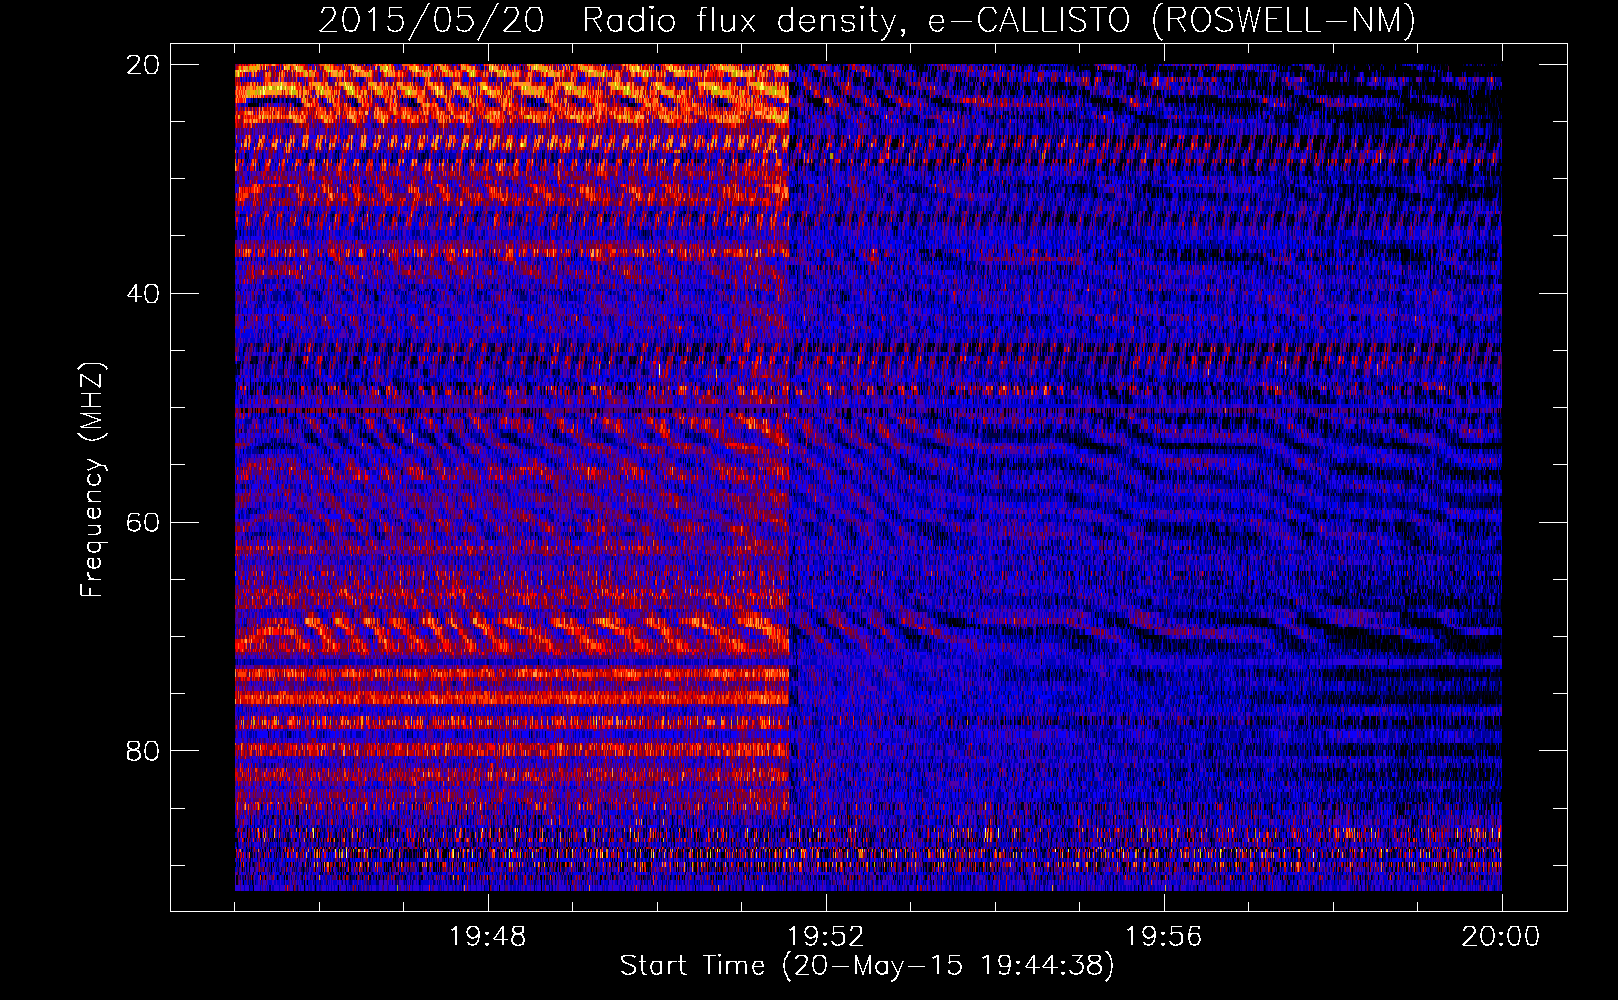Click the 80 frequency tick label
Image resolution: width=1618 pixels, height=1000 pixels.
(143, 751)
